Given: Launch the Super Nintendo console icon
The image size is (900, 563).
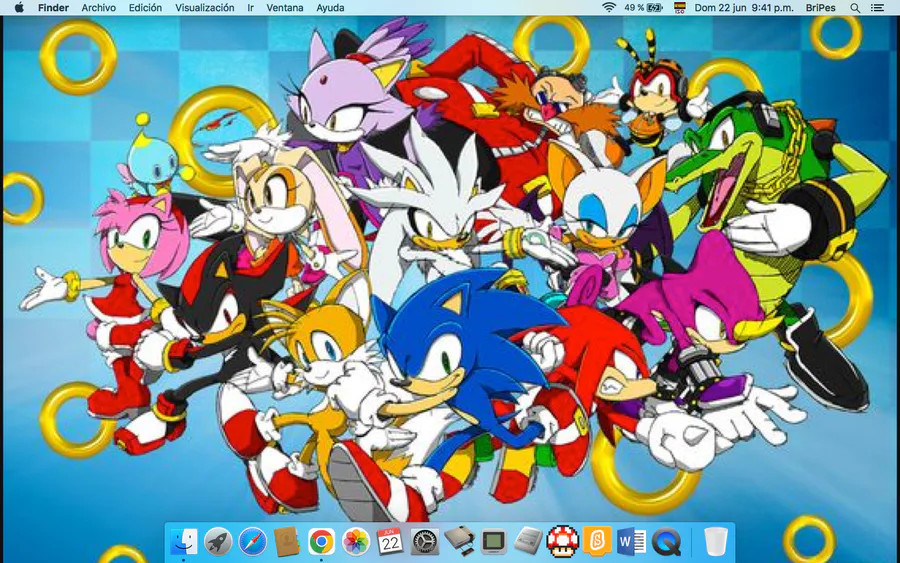Looking at the screenshot, I should pyautogui.click(x=528, y=541).
